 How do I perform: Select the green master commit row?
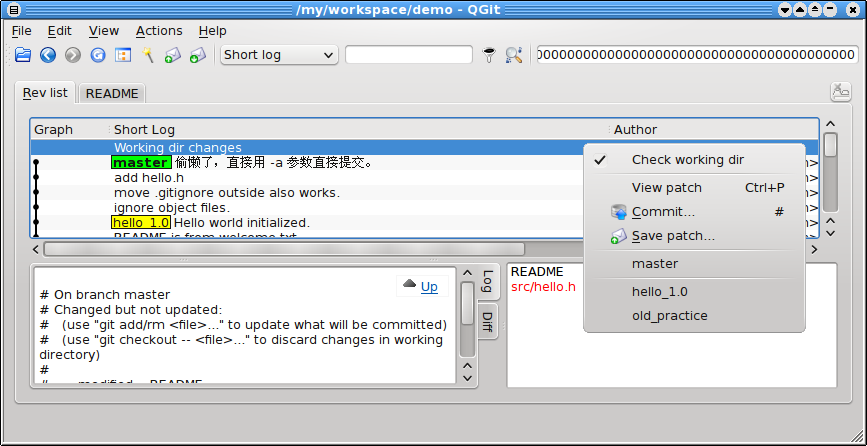[x=307, y=163]
